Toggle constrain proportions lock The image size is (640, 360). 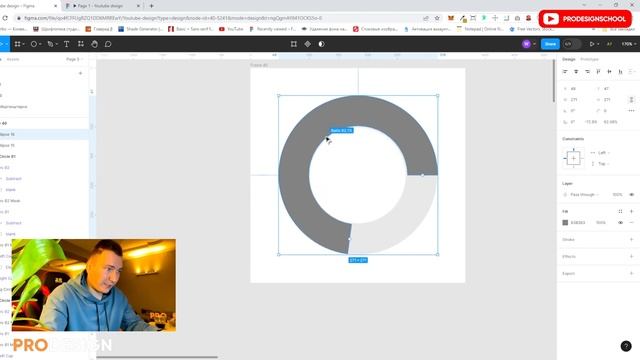[631, 100]
